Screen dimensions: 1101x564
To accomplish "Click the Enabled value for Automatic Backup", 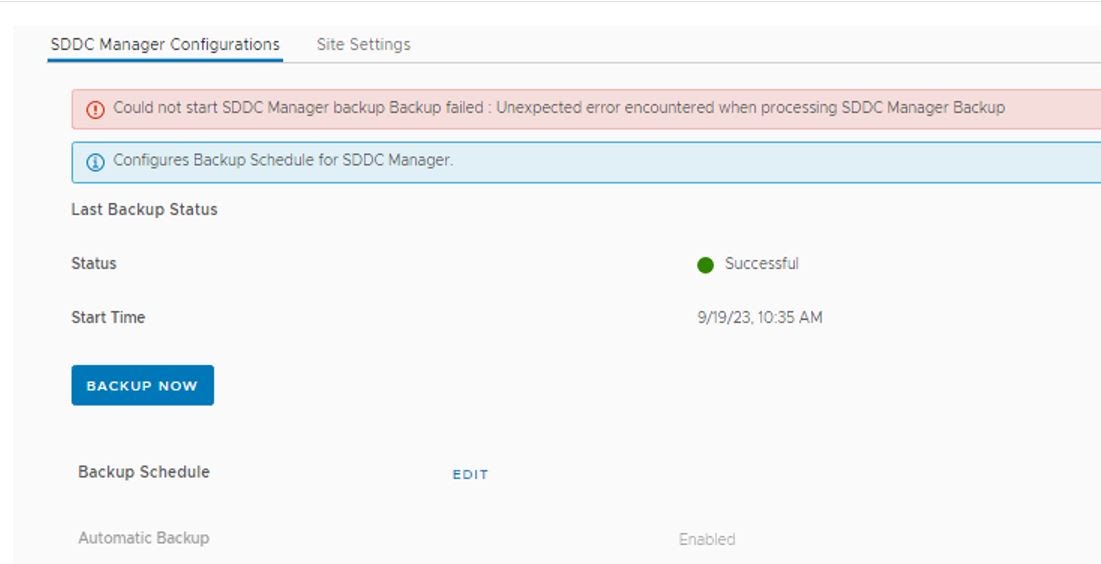I will pyautogui.click(x=706, y=539).
